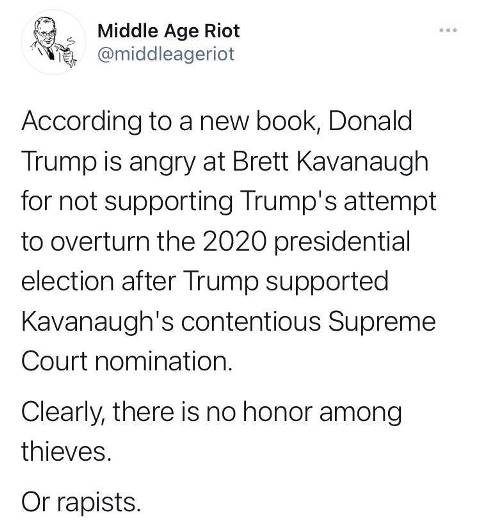Image resolution: width=480 pixels, height=531 pixels.
Task: Click the word 'Supreme' in the tweet
Action: pos(382,322)
